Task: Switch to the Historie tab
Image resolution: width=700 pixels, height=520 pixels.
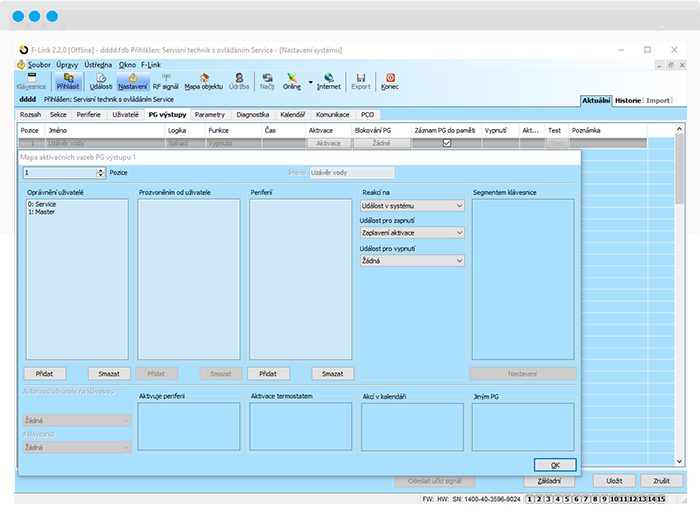Action: coord(628,101)
